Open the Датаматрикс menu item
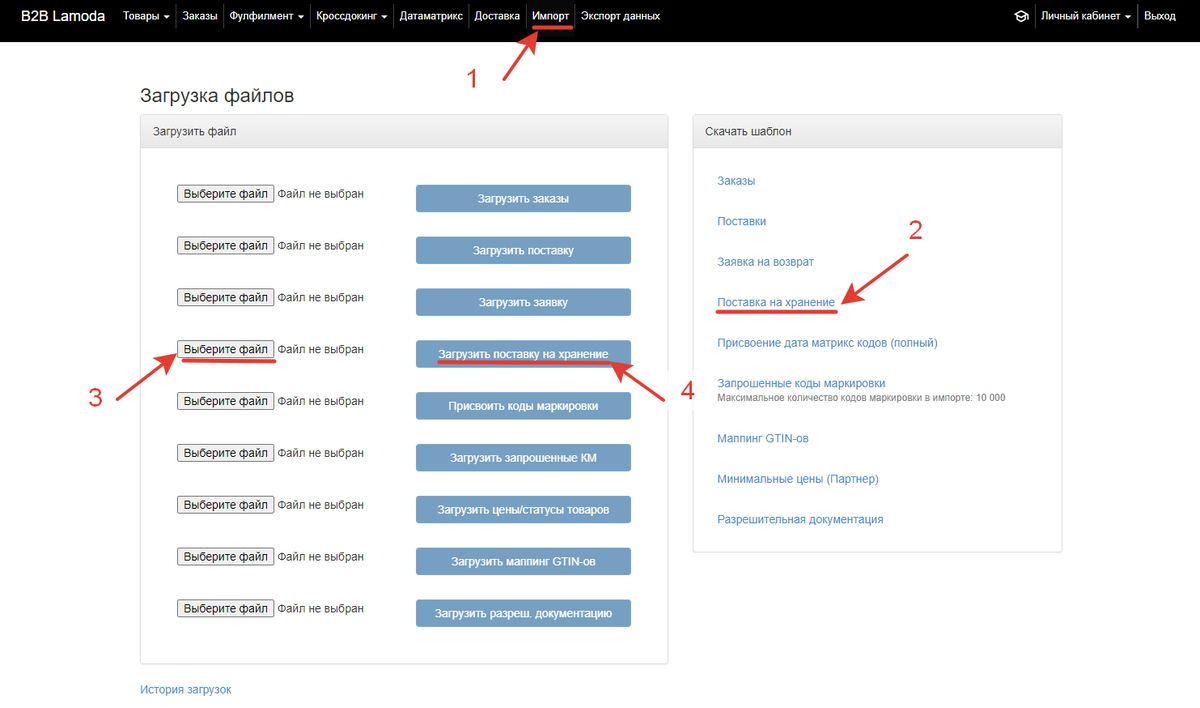This screenshot has width=1200, height=708. pyautogui.click(x=431, y=16)
